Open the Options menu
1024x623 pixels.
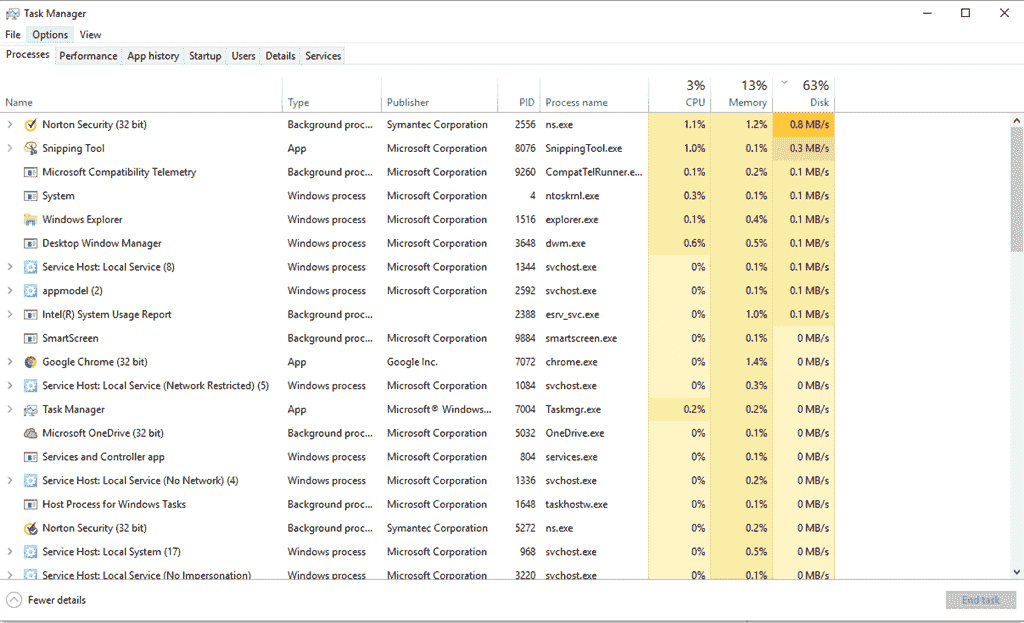50,35
